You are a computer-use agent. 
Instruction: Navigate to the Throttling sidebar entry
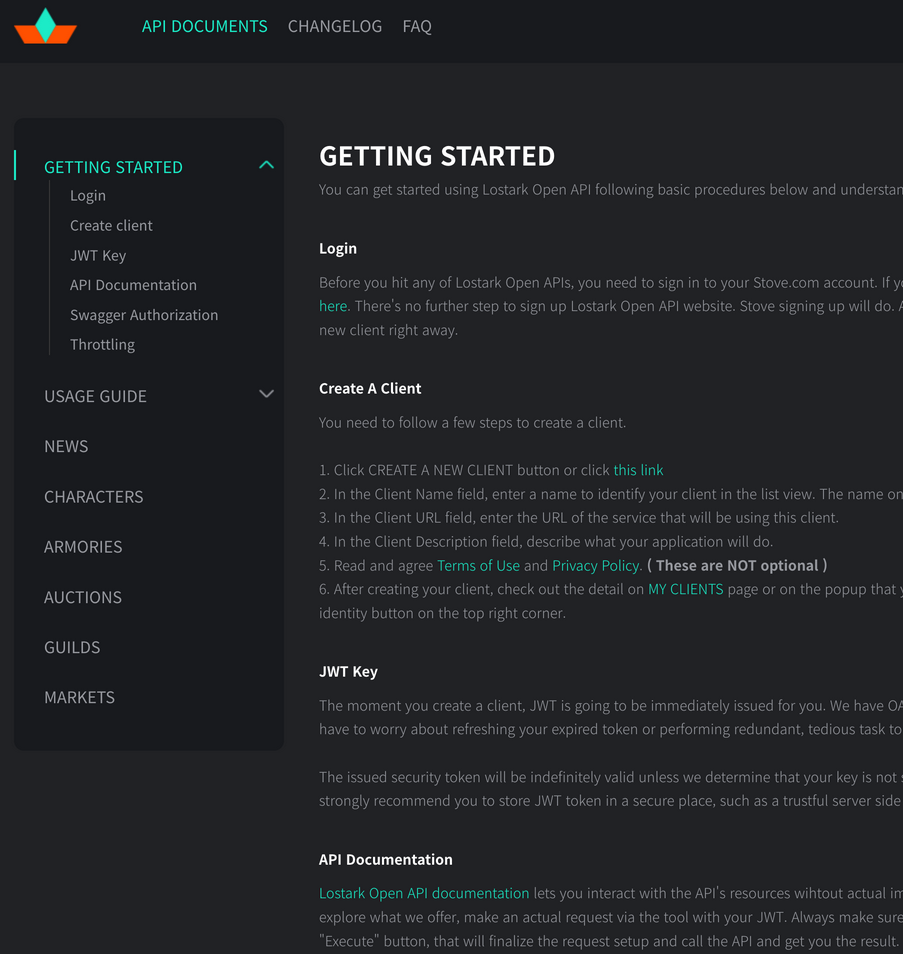point(102,344)
